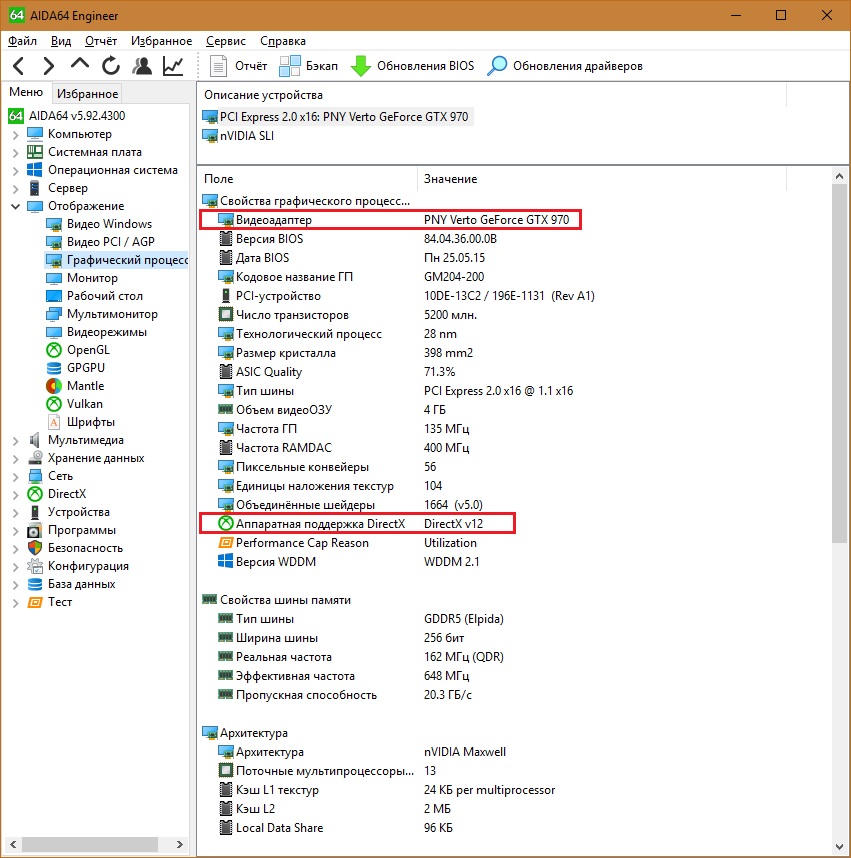Open Обновления драйверов
Viewport: 851px width, 858px height.
point(565,66)
